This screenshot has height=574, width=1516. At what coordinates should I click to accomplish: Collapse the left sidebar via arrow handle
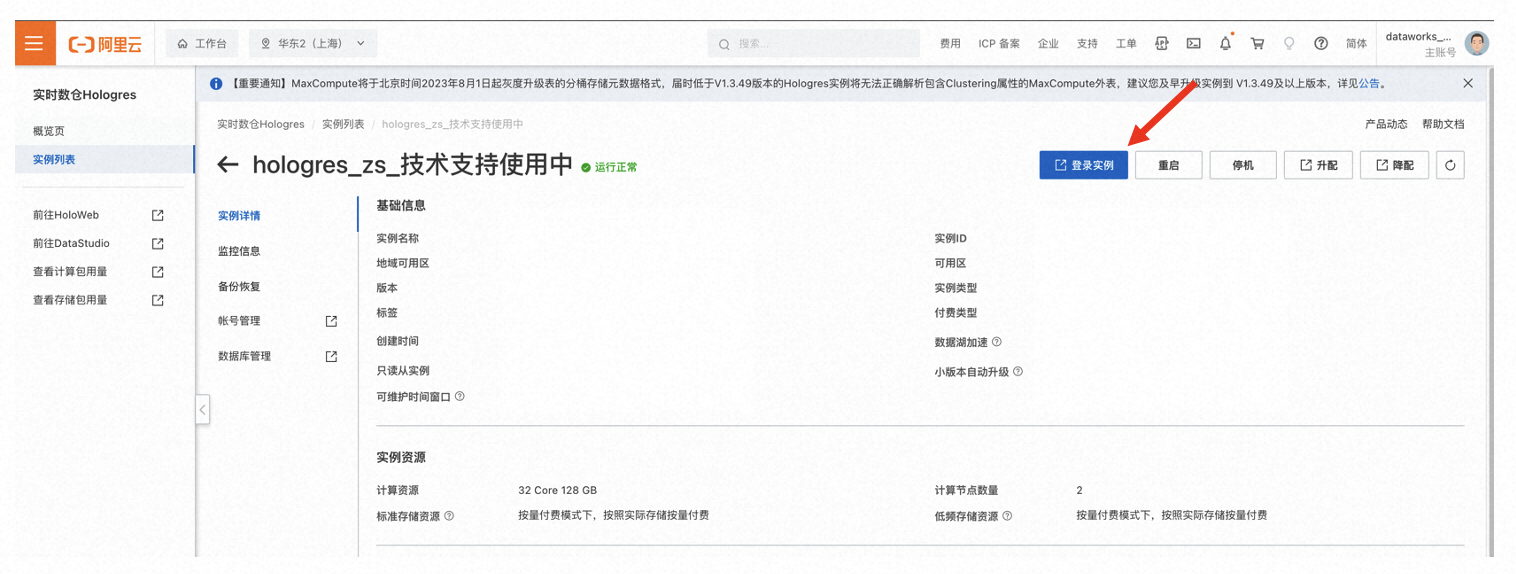click(x=202, y=409)
